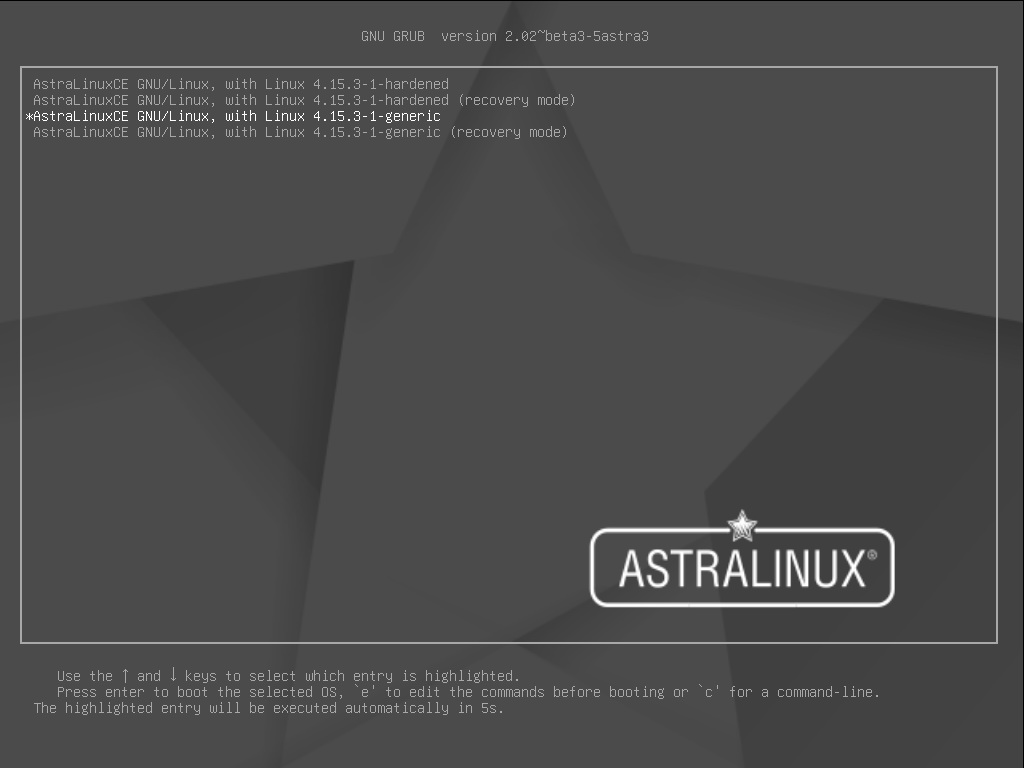This screenshot has width=1024, height=768.
Task: Select the 4.15.3-1-hardened boot entry
Action: tap(240, 84)
